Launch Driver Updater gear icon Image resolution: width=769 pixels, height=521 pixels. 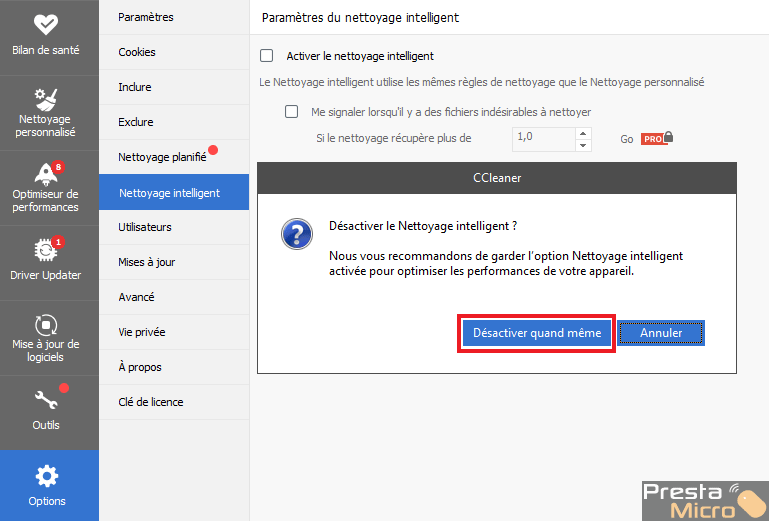coord(46,250)
